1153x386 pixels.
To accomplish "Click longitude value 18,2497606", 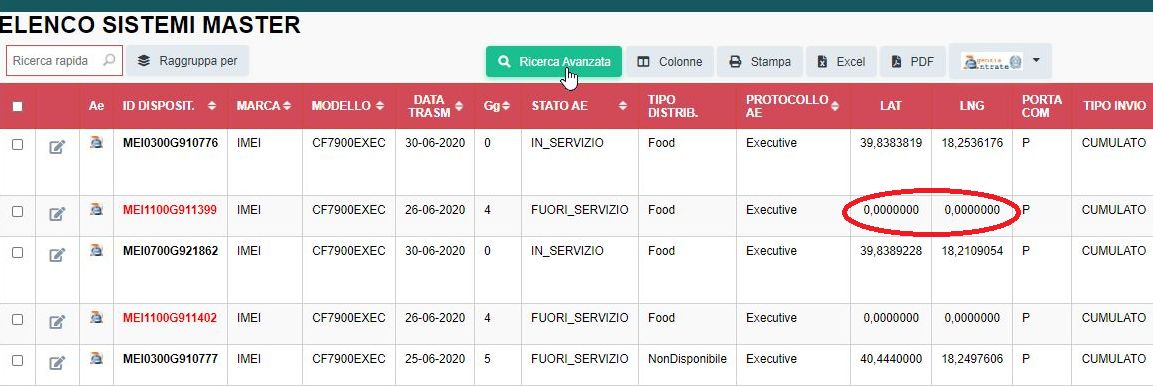I will [x=971, y=359].
